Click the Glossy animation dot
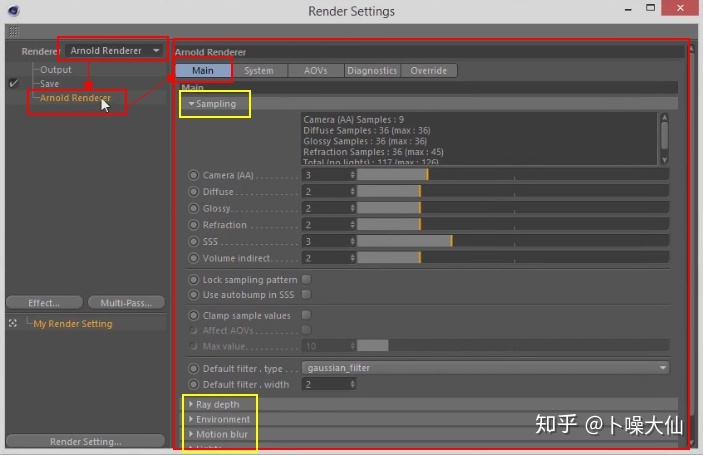Image resolution: width=703 pixels, height=455 pixels. point(193,208)
